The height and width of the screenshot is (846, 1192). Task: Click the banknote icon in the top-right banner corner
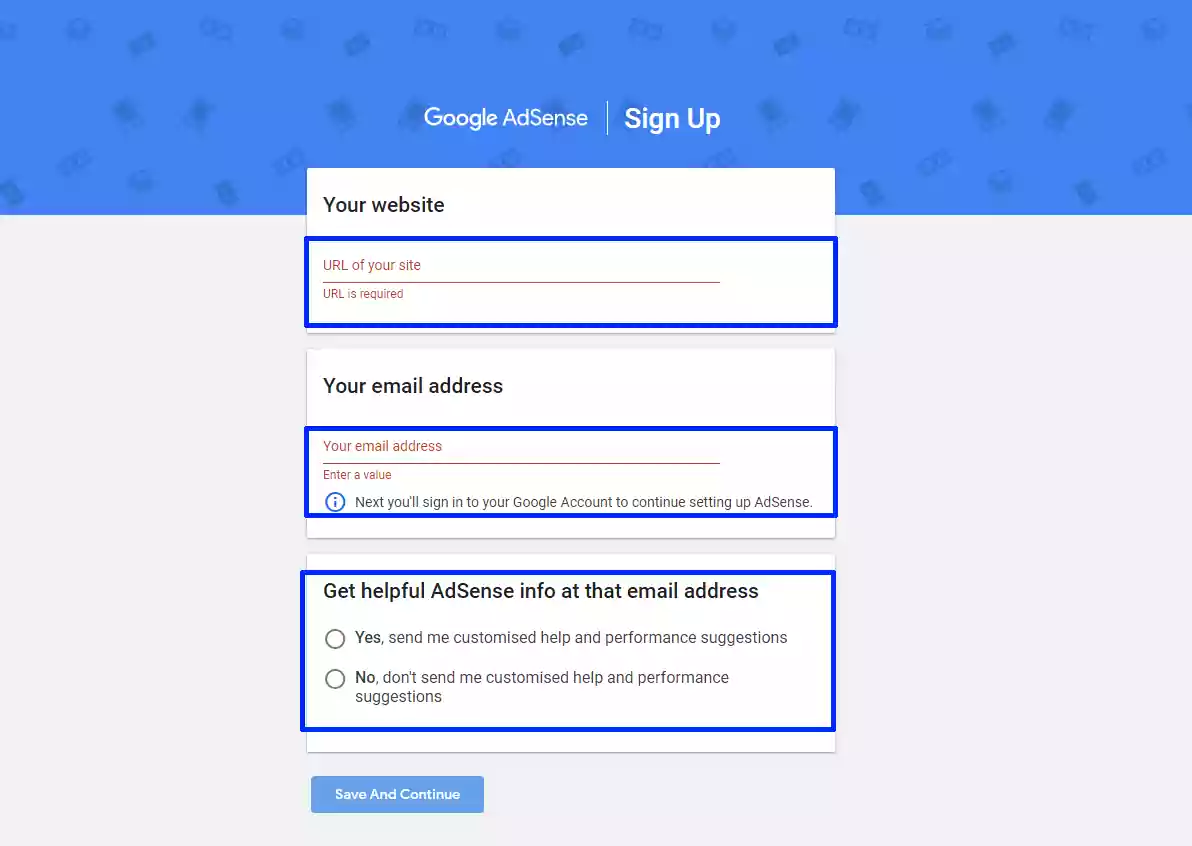click(x=1155, y=29)
